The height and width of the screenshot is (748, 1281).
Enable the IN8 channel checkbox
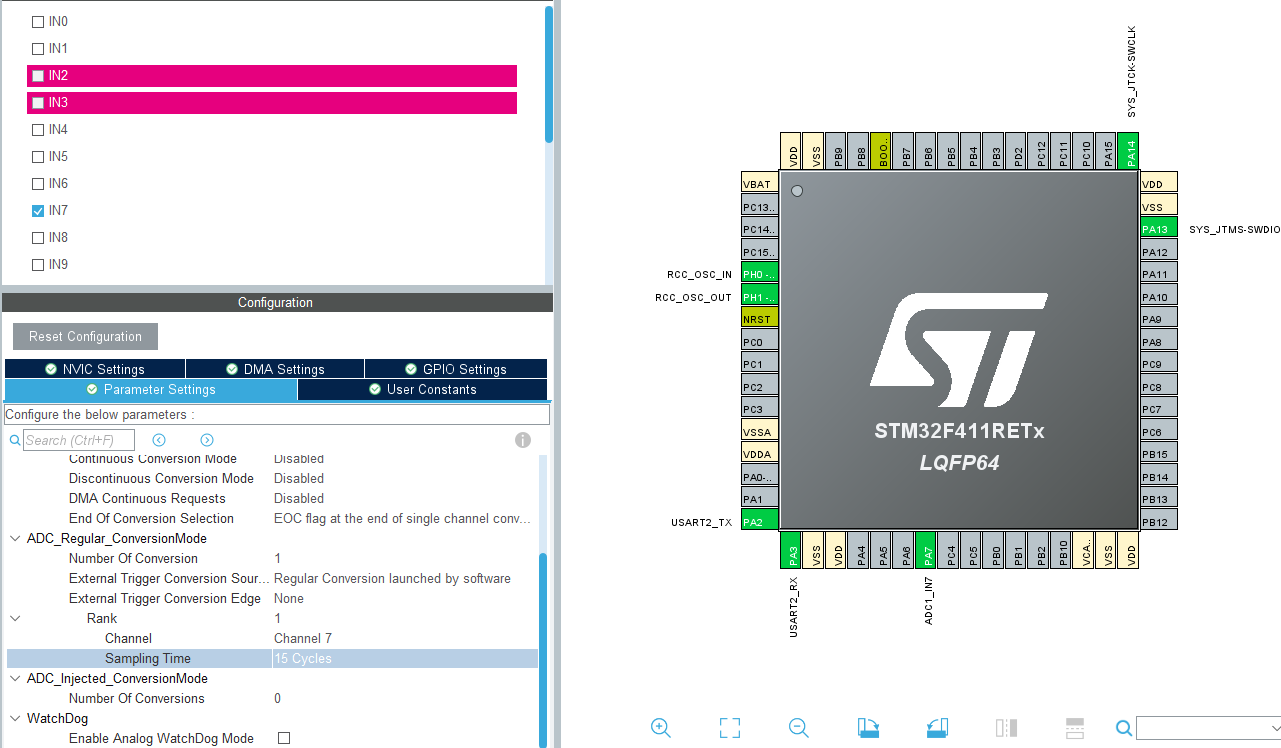(38, 237)
